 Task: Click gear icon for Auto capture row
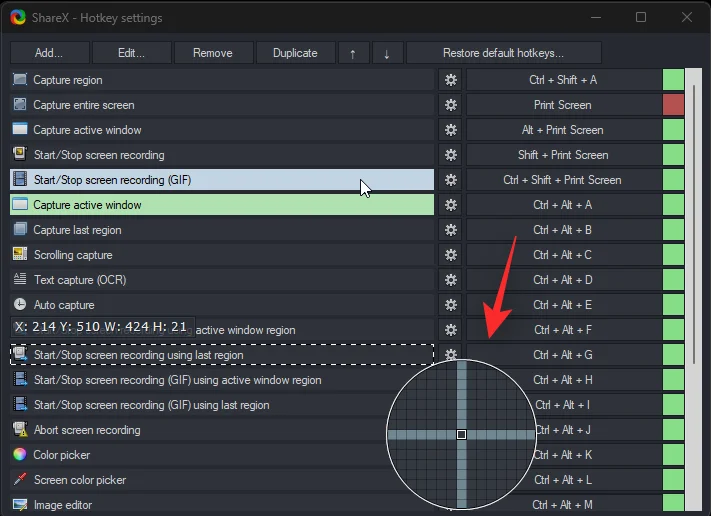pyautogui.click(x=451, y=305)
